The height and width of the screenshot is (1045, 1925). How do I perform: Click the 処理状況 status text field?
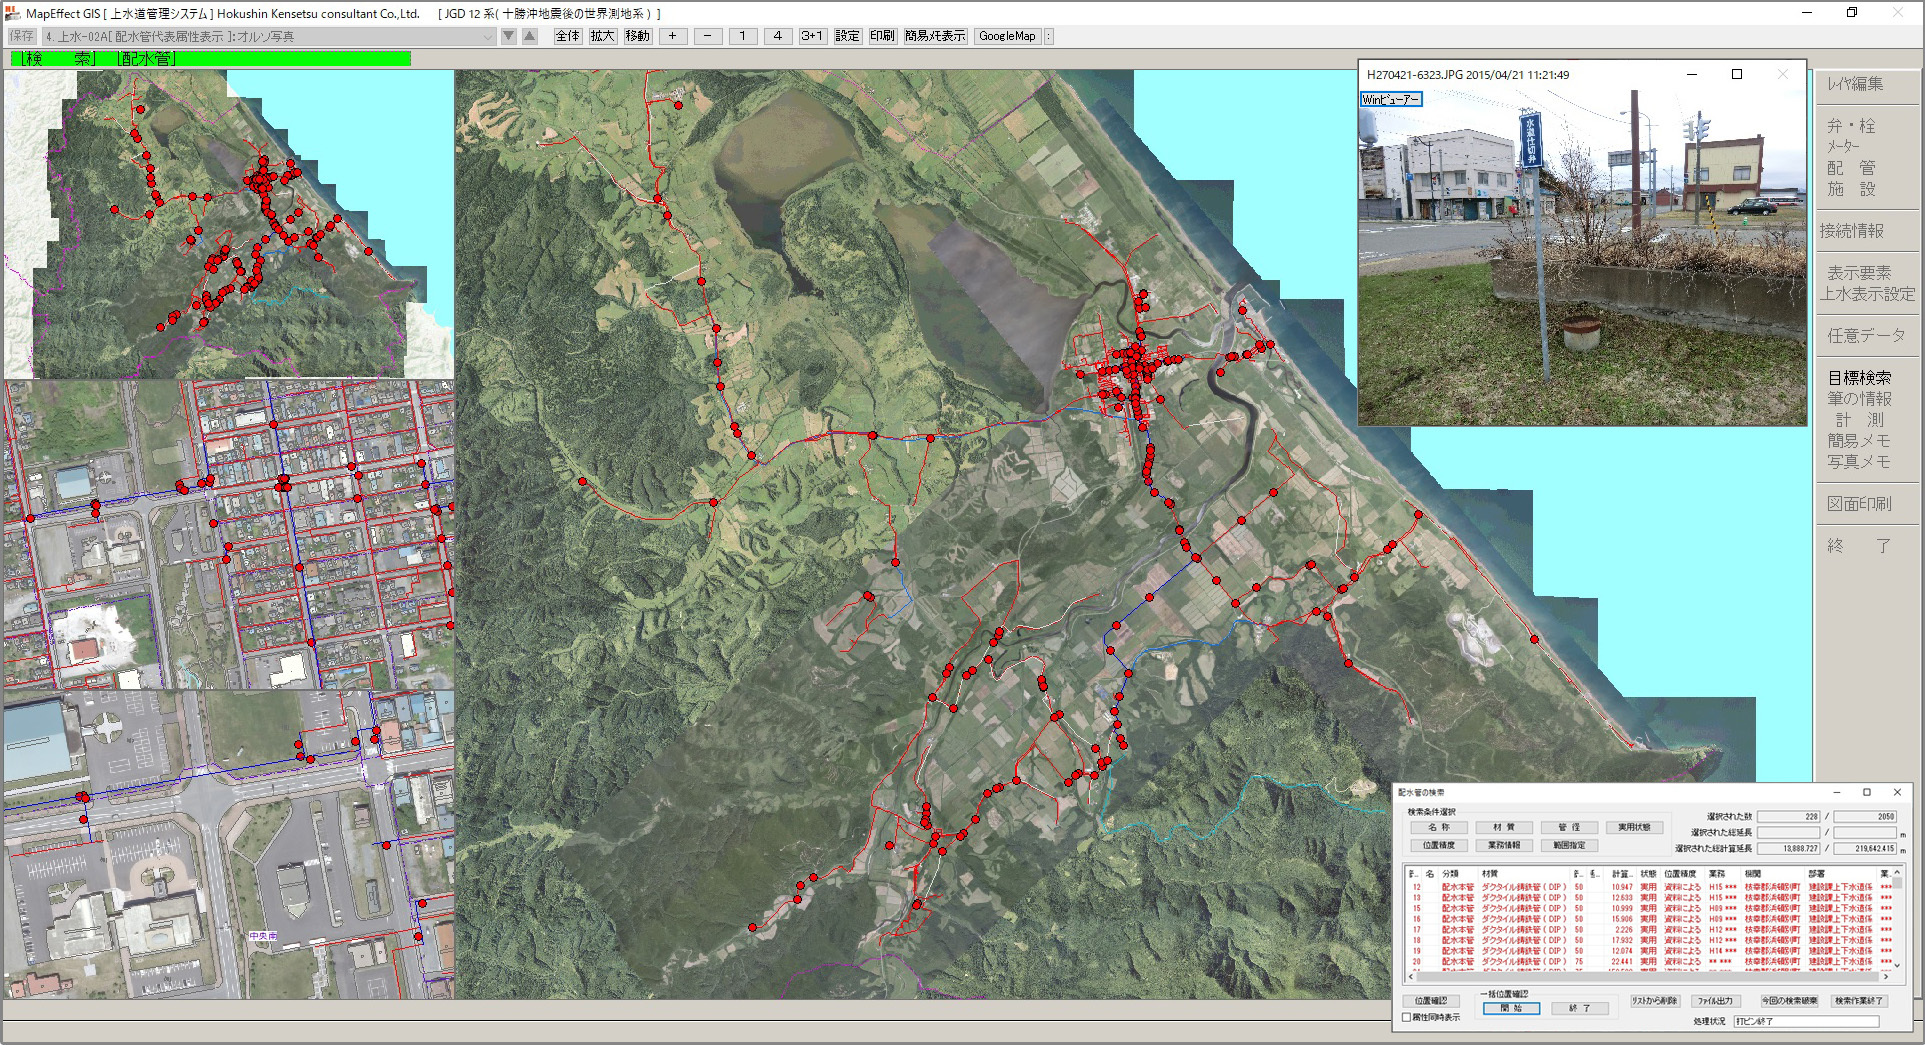pyautogui.click(x=1805, y=1021)
